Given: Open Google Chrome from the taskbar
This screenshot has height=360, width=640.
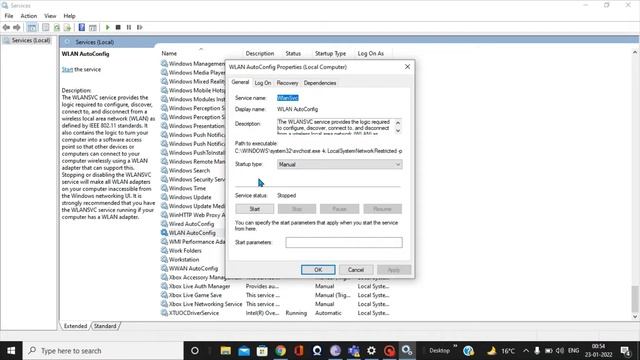Looking at the screenshot, I should tap(280, 351).
